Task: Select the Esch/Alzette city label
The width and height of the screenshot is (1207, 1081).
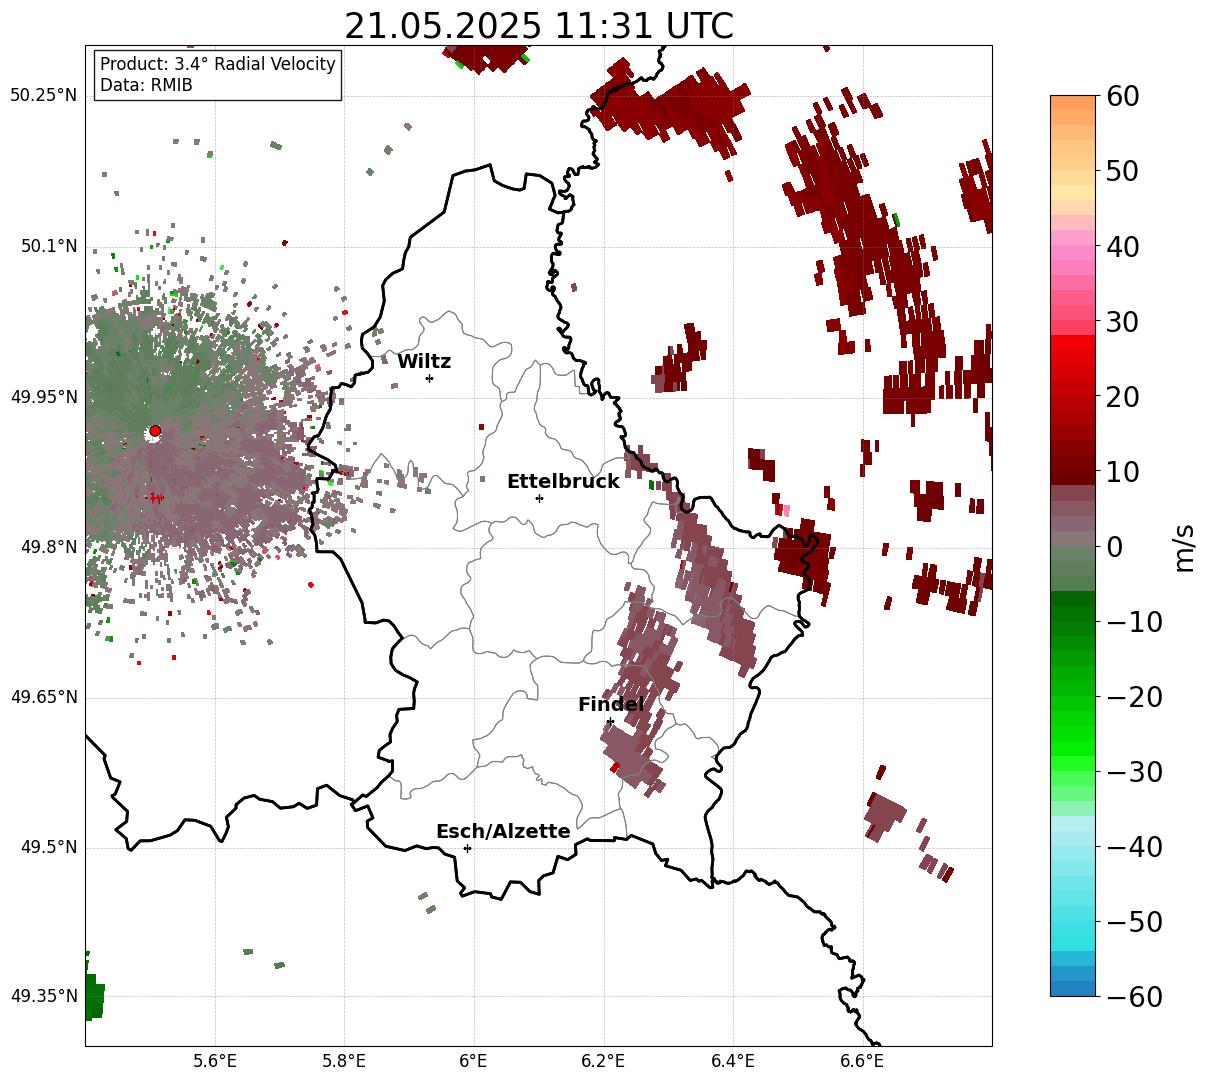Action: [x=503, y=832]
